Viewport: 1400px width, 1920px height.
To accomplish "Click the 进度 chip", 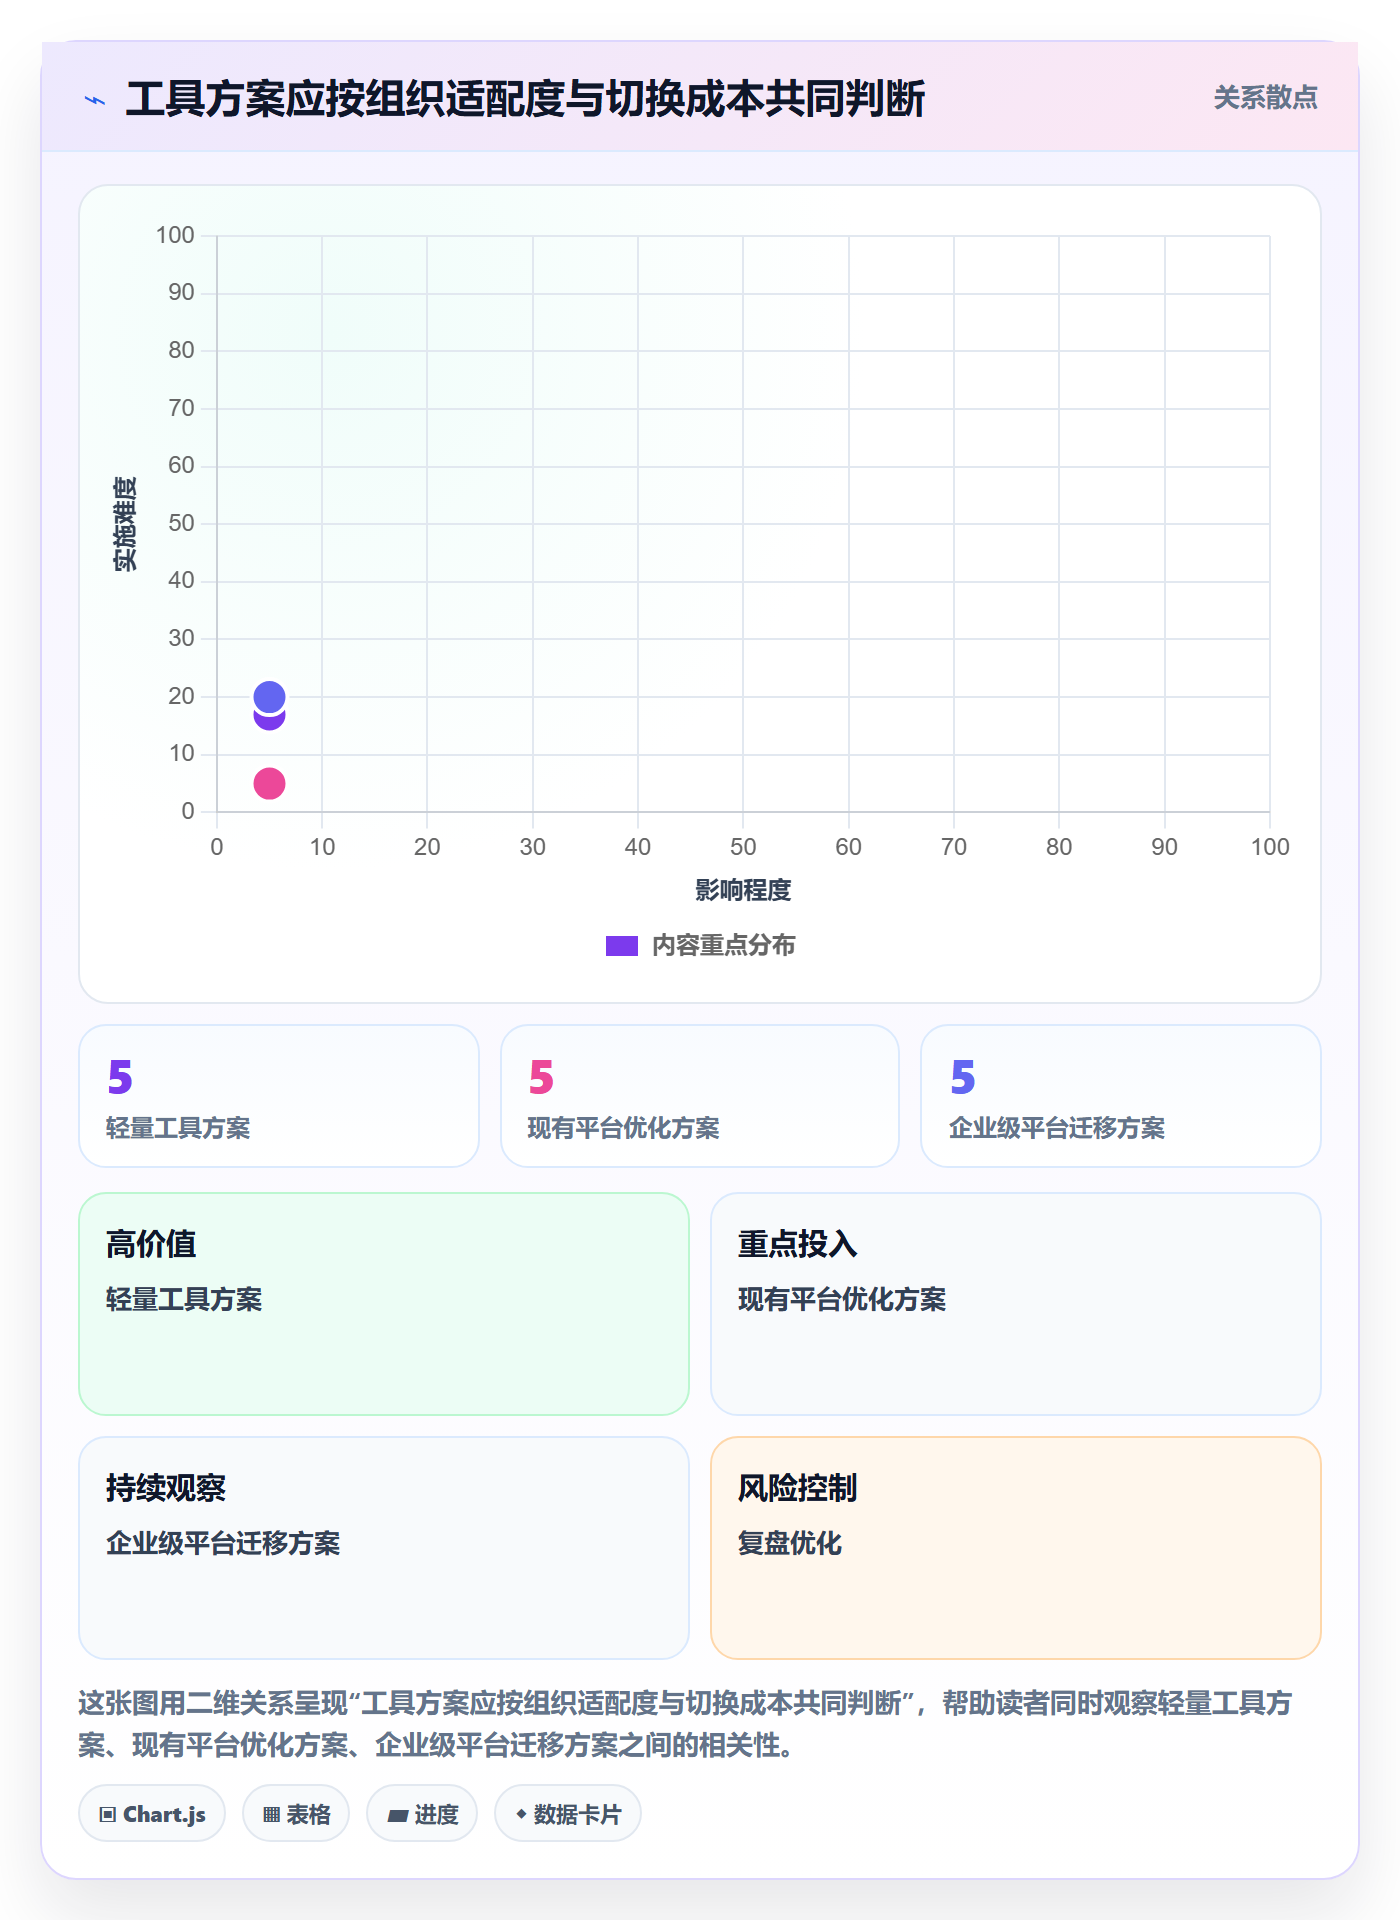I will point(422,1814).
